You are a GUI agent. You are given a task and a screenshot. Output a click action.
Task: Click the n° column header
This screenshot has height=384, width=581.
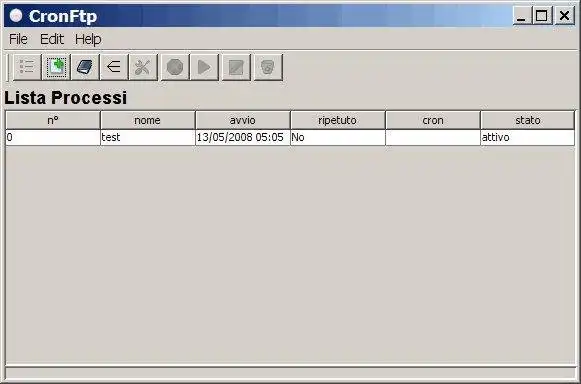point(53,120)
